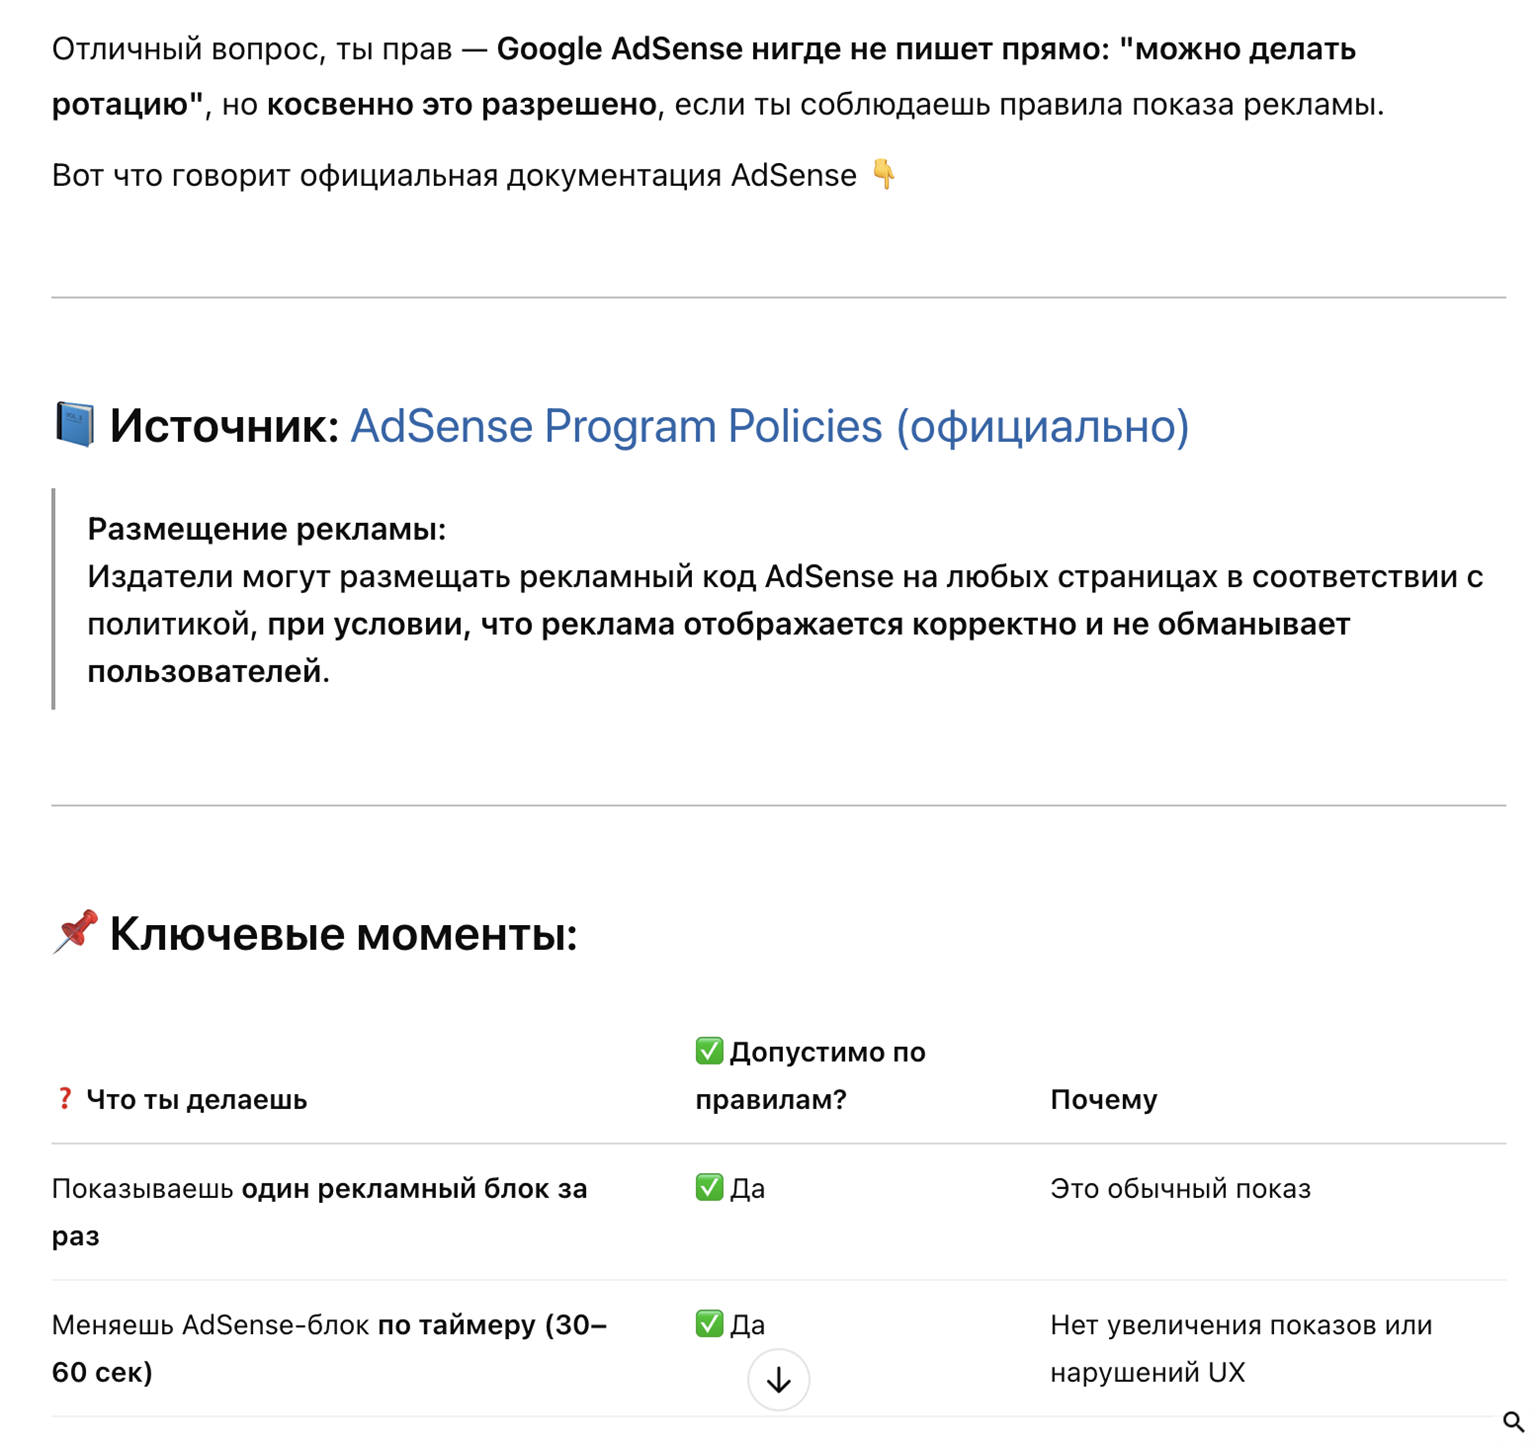Click the Меняешь AdSense-блок по таймеру cell
Viewport: 1536px width, 1443px height.
click(x=329, y=1348)
